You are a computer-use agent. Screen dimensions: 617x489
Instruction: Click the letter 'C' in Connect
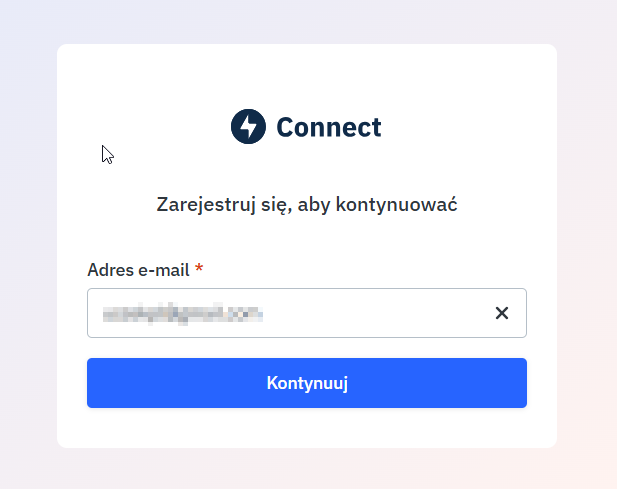(x=286, y=127)
